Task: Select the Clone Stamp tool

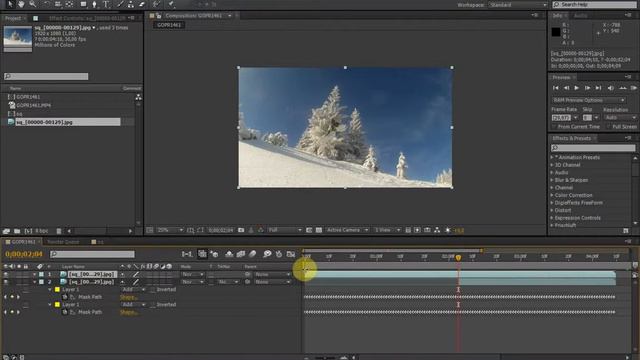Action: coord(131,4)
